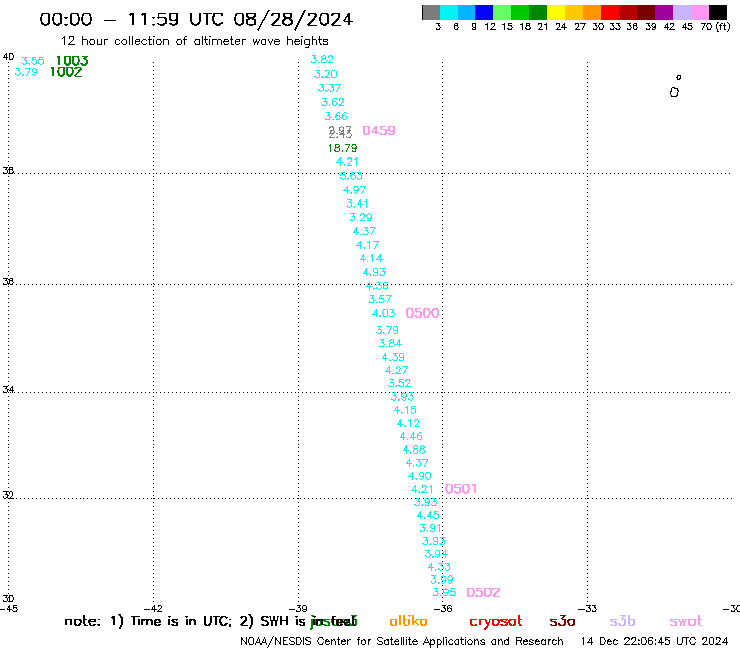
Task: Click the 4.97 wave height value
Action: [x=354, y=190]
